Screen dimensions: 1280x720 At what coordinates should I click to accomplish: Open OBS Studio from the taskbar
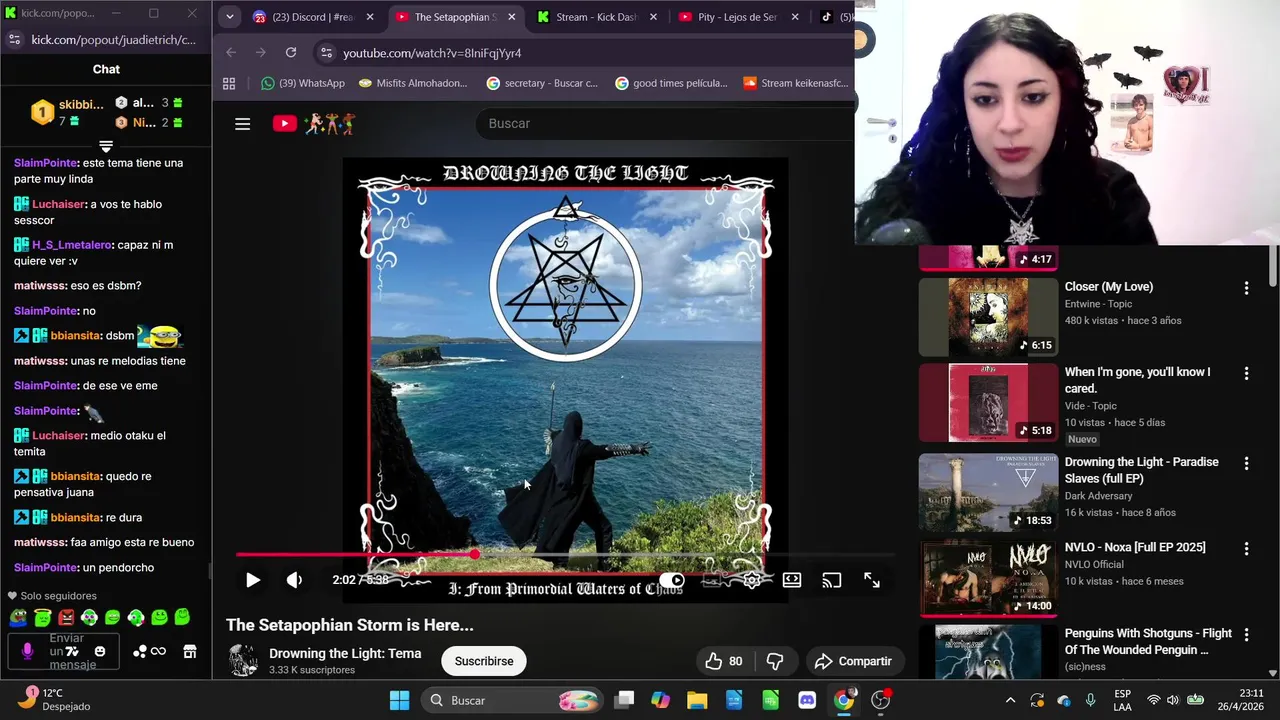pyautogui.click(x=881, y=700)
